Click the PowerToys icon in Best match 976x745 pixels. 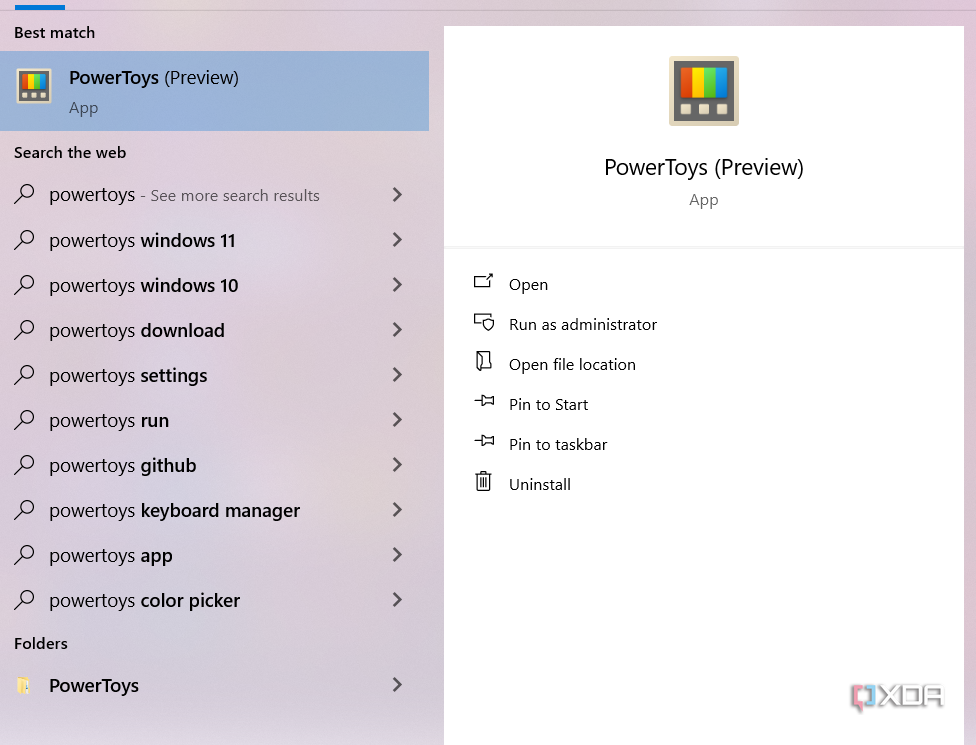34,86
